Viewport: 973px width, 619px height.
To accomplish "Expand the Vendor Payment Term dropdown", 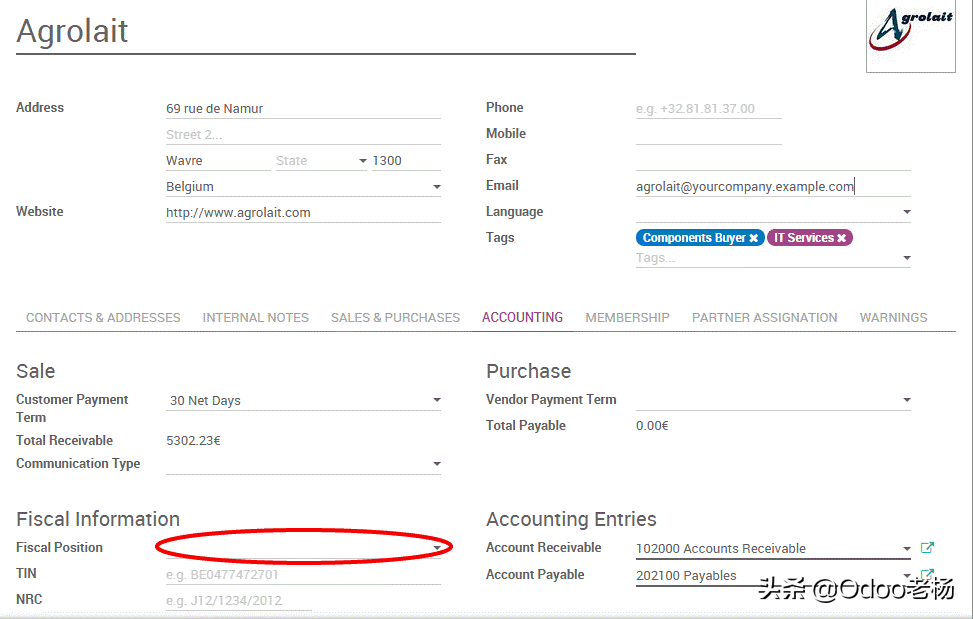I will tap(907, 400).
